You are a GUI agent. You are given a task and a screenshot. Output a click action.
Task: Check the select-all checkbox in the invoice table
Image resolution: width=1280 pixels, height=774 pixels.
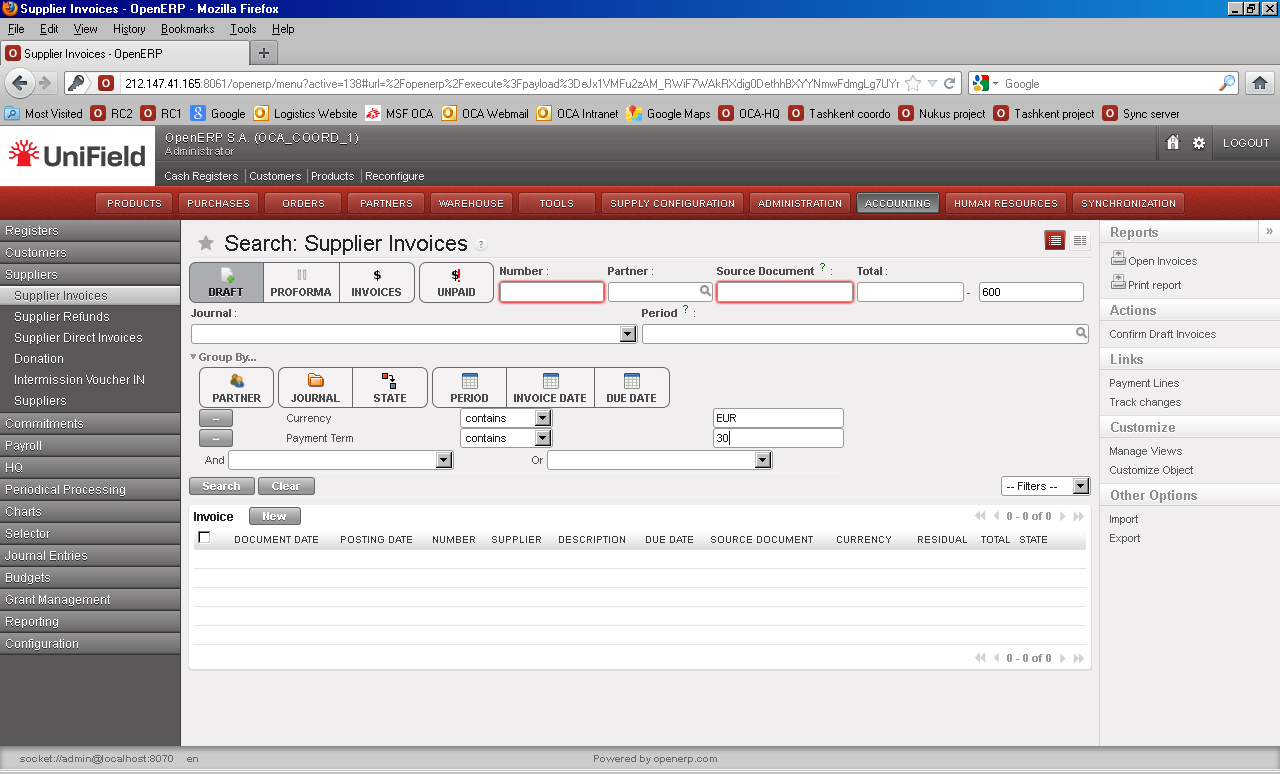click(204, 538)
